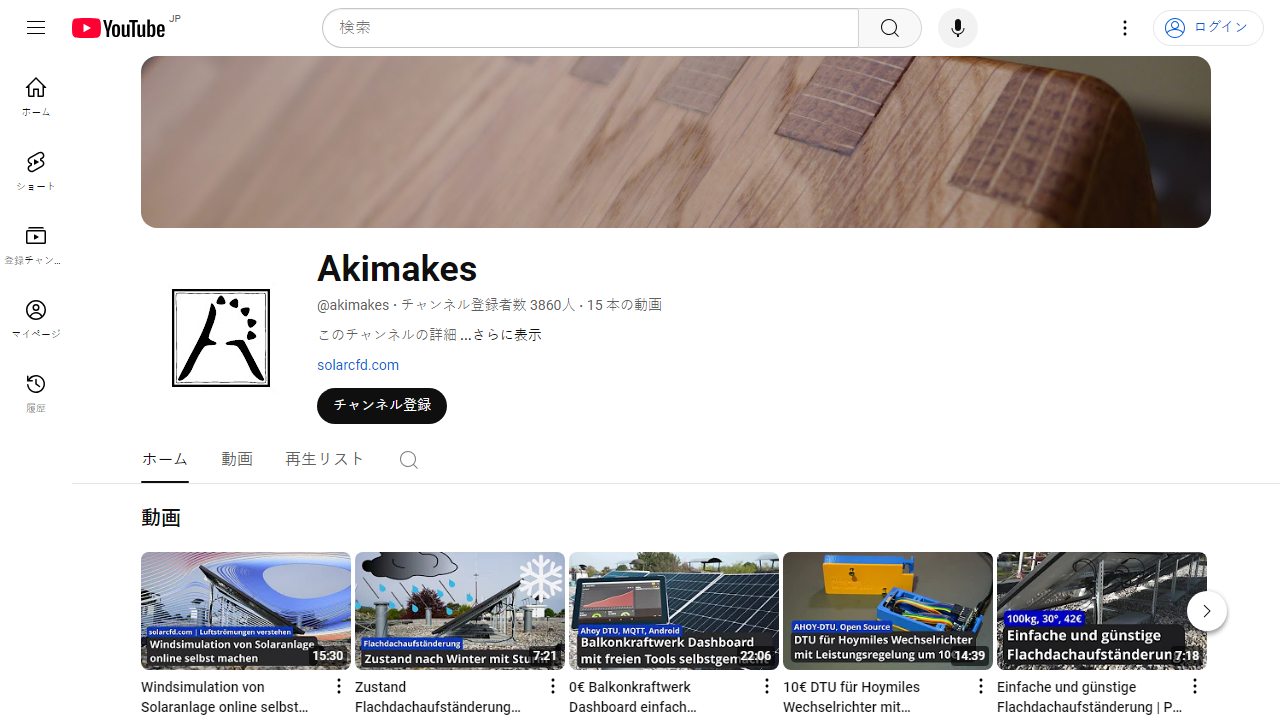Click the 動画 section heading
The width and height of the screenshot is (1280, 720).
[161, 518]
